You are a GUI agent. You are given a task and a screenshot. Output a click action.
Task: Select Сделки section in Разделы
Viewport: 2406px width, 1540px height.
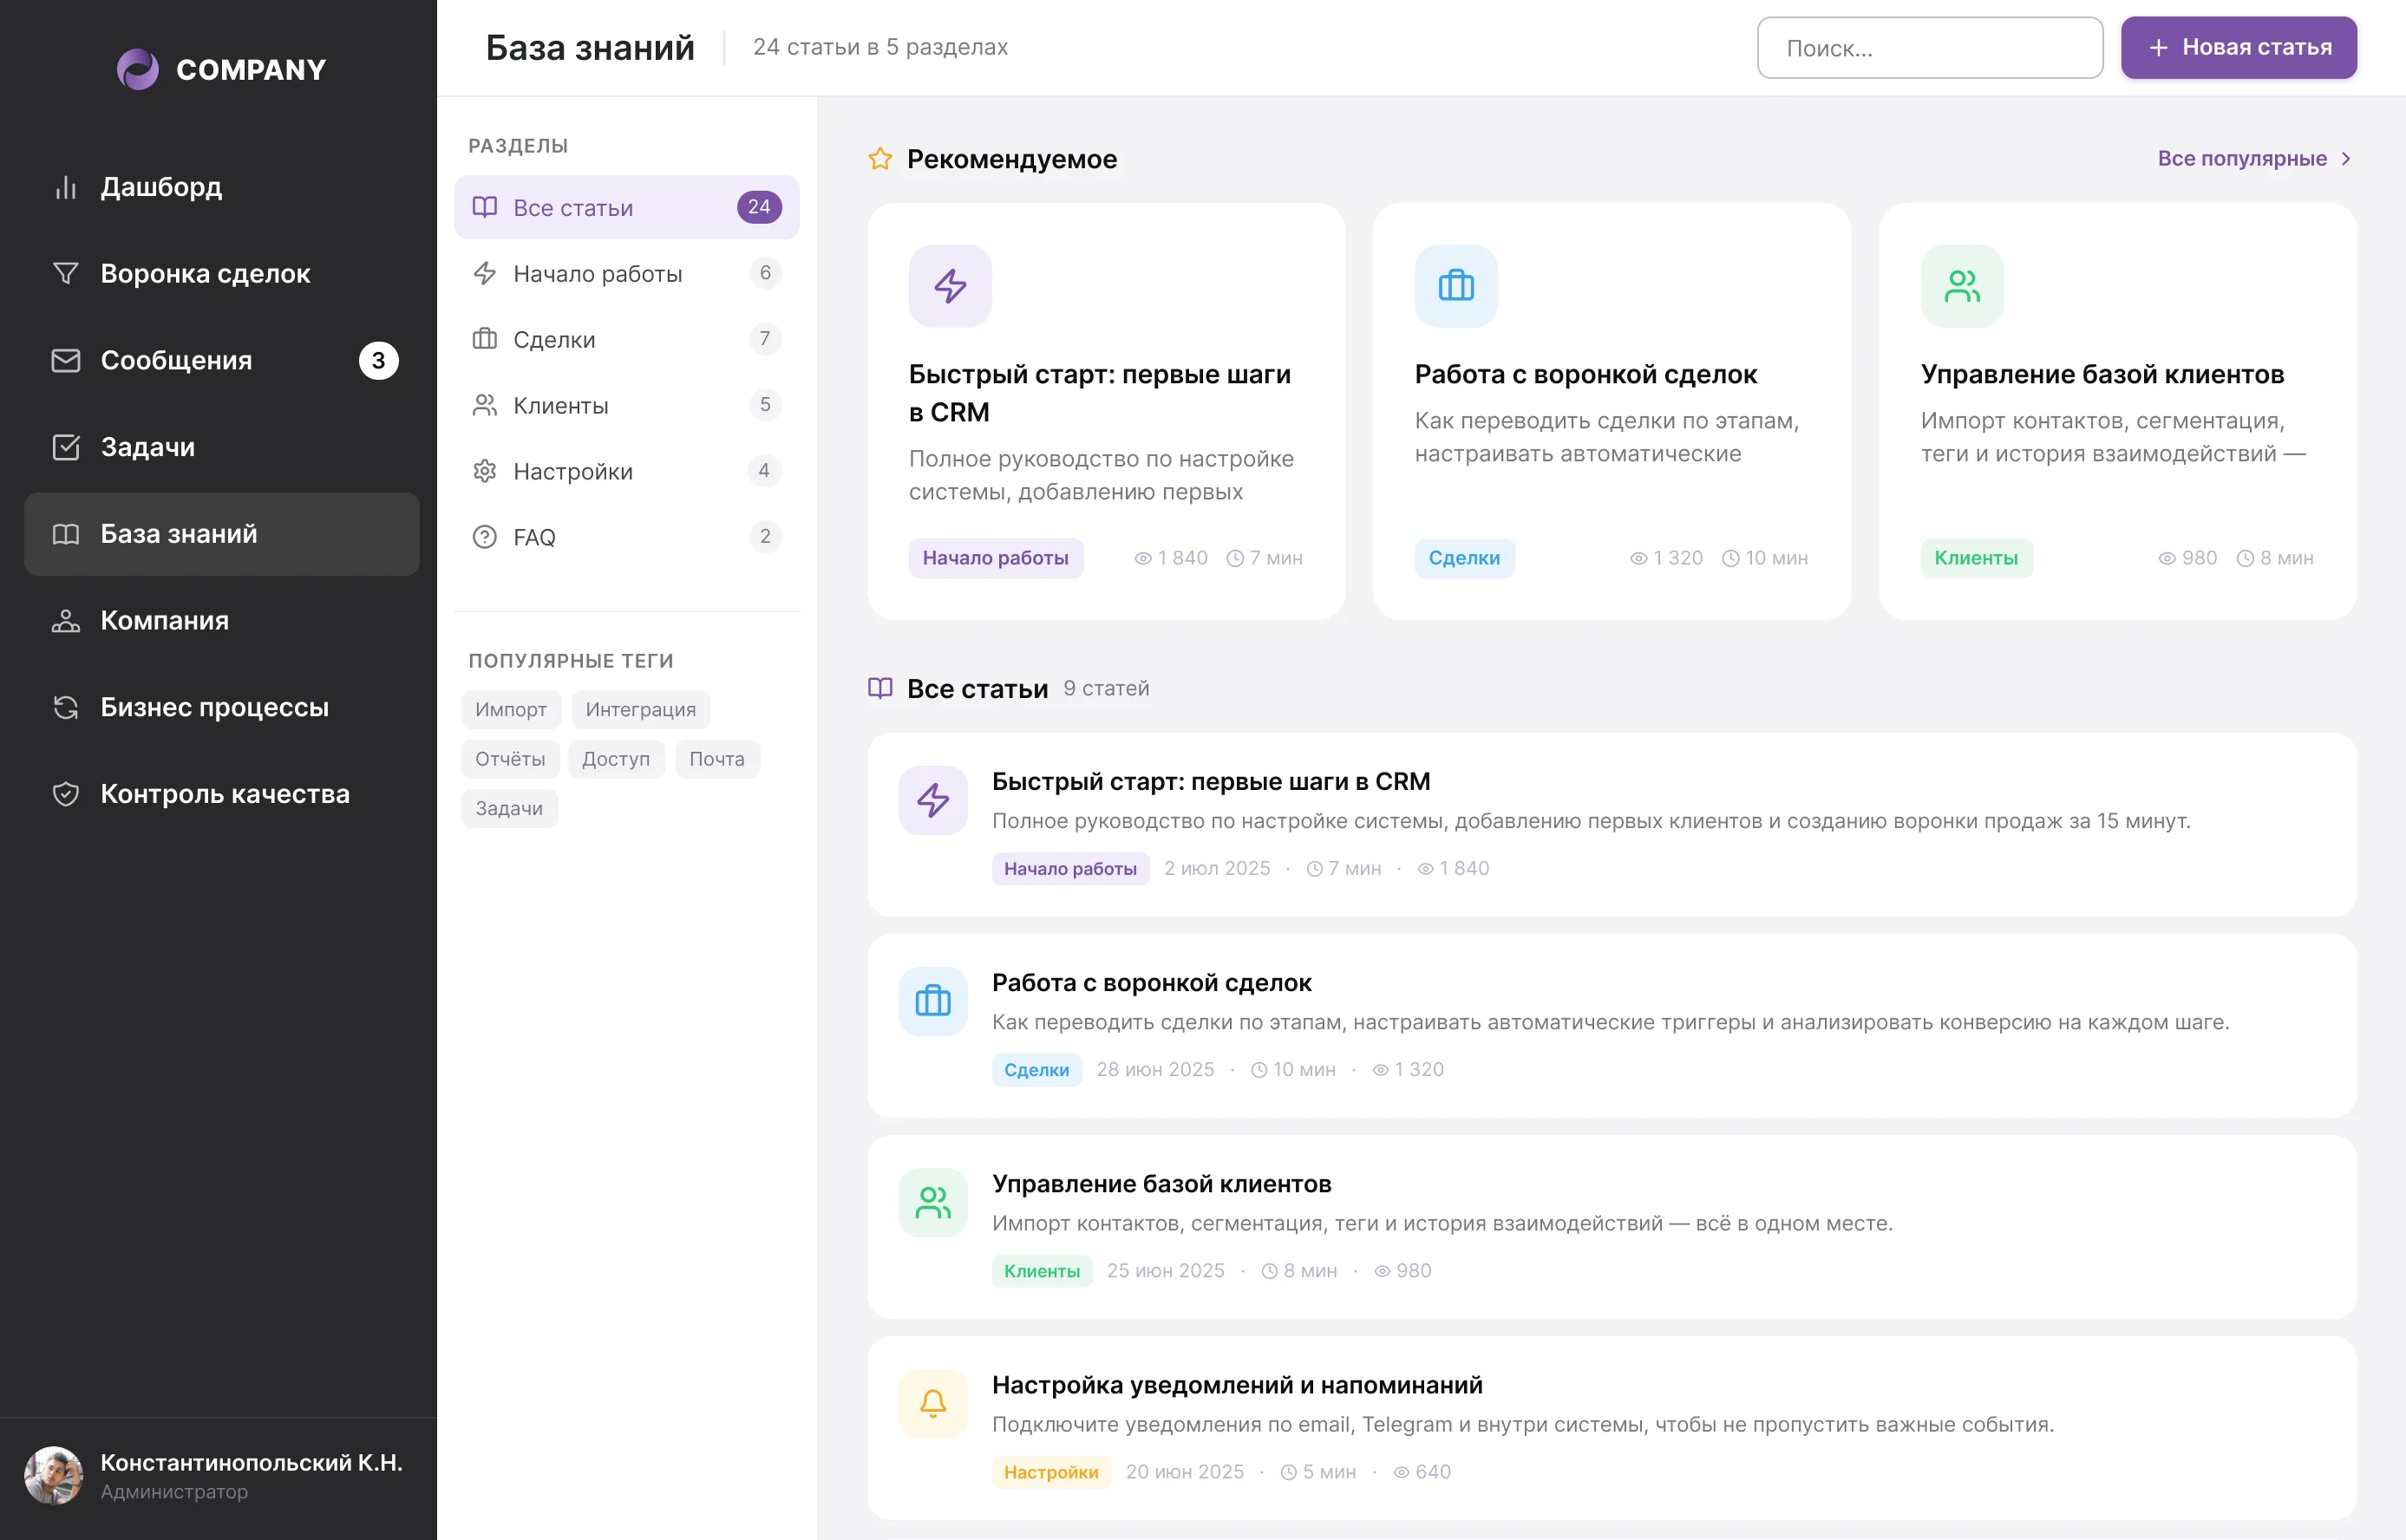(x=626, y=339)
